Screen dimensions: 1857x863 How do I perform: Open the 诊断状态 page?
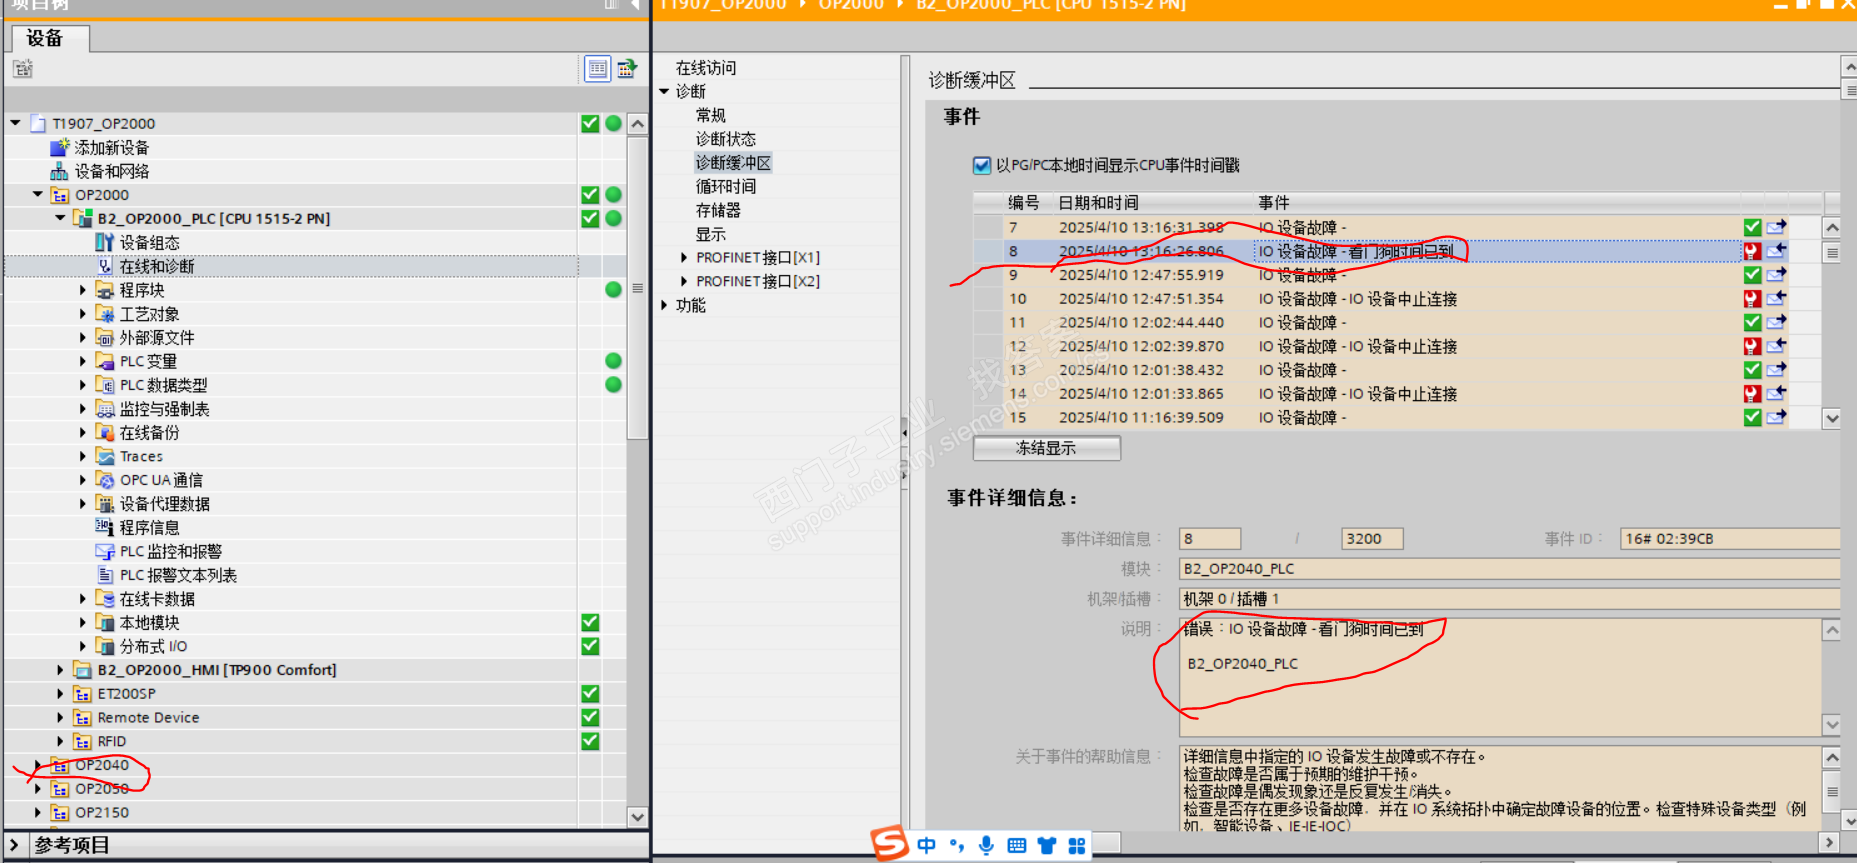pos(726,139)
